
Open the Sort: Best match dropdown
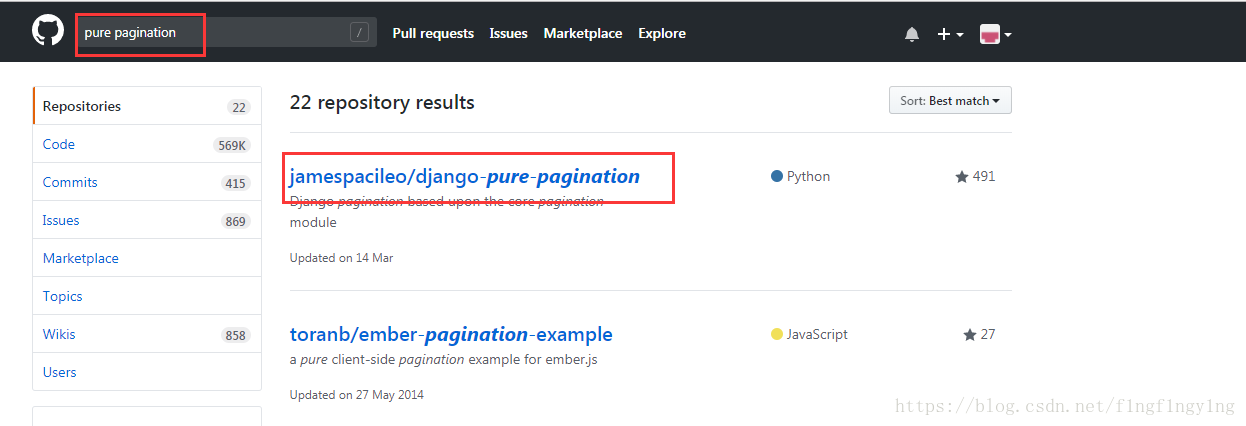950,101
